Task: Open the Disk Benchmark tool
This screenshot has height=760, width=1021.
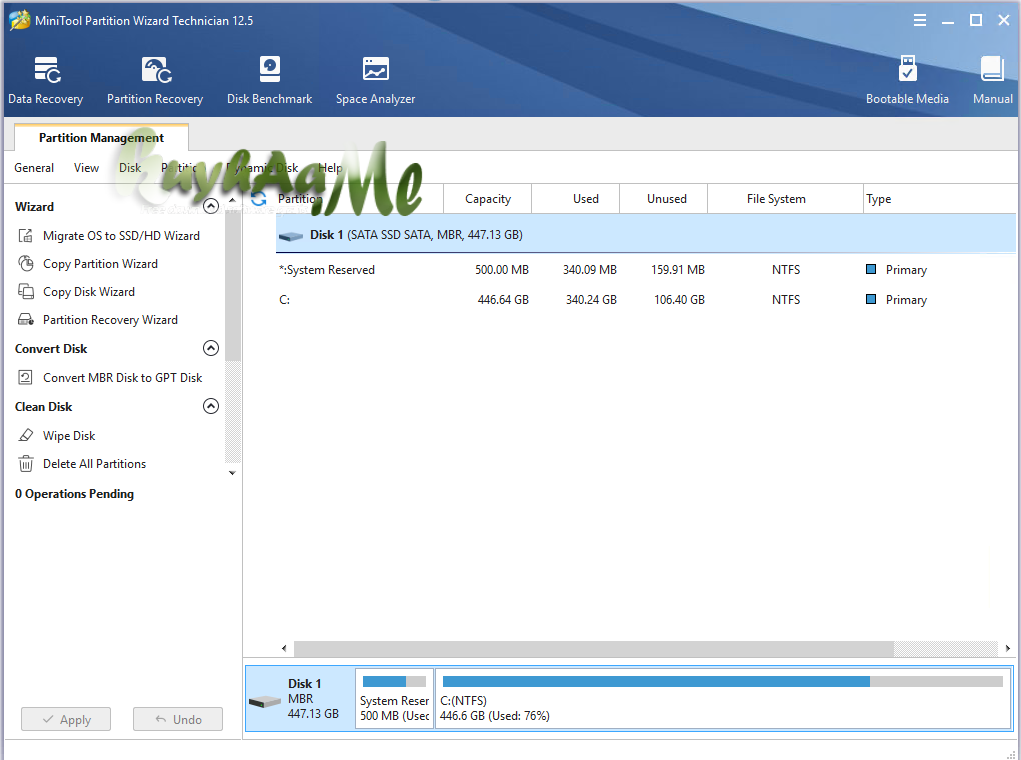Action: [x=270, y=80]
